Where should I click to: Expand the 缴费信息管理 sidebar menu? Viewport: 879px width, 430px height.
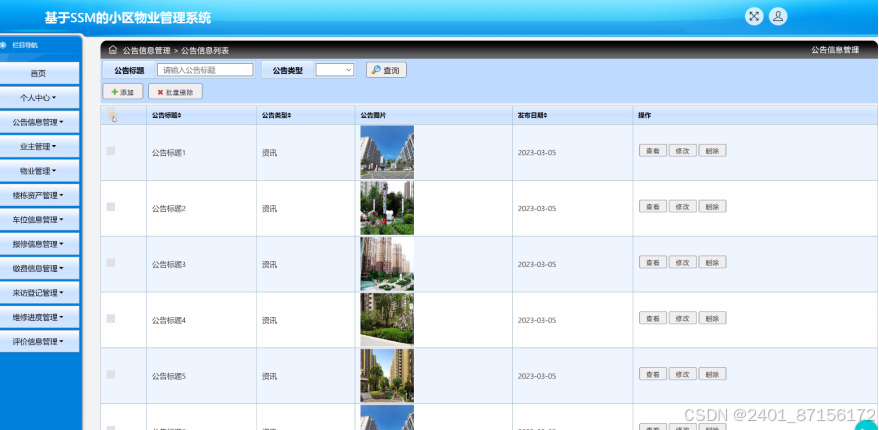(39, 268)
